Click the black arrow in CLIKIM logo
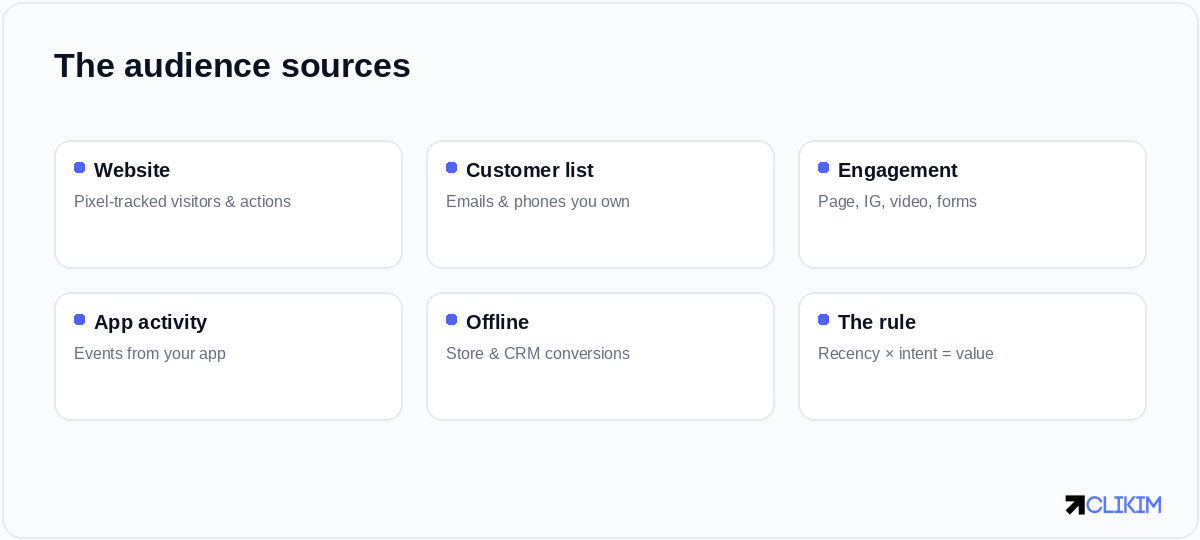The width and height of the screenshot is (1200, 540). click(1075, 505)
